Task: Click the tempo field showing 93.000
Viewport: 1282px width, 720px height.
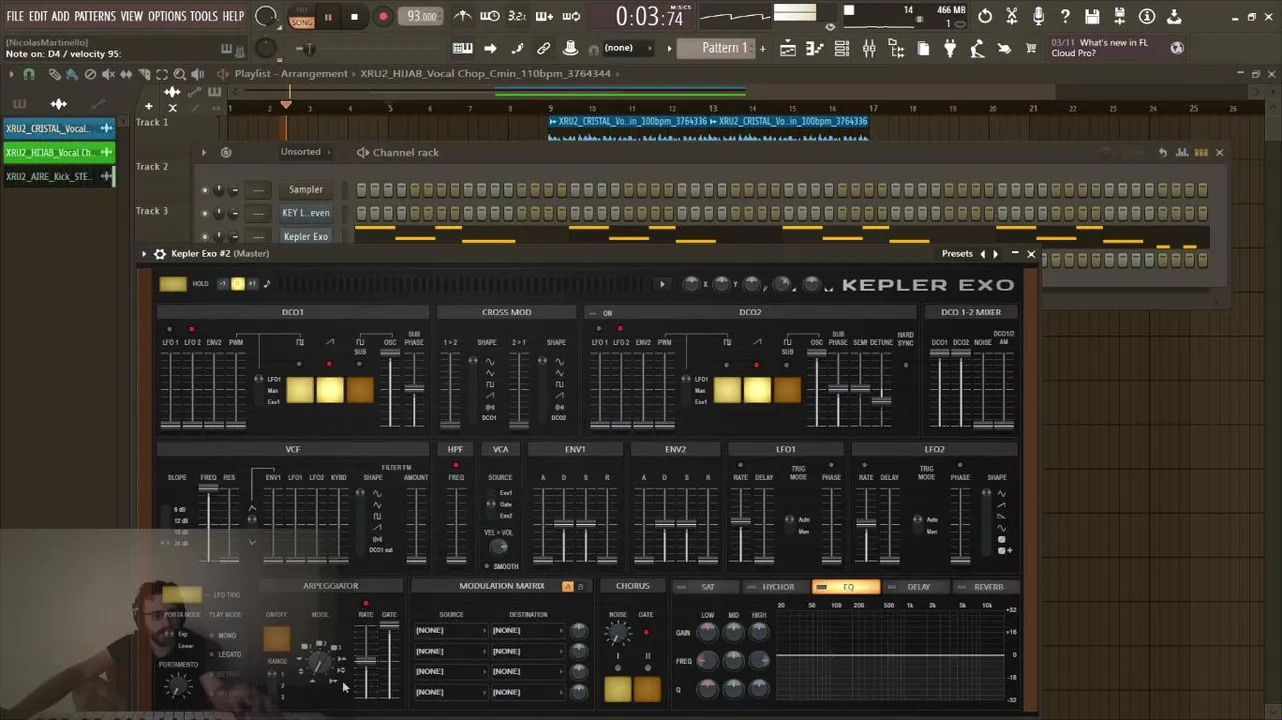Action: pyautogui.click(x=421, y=17)
